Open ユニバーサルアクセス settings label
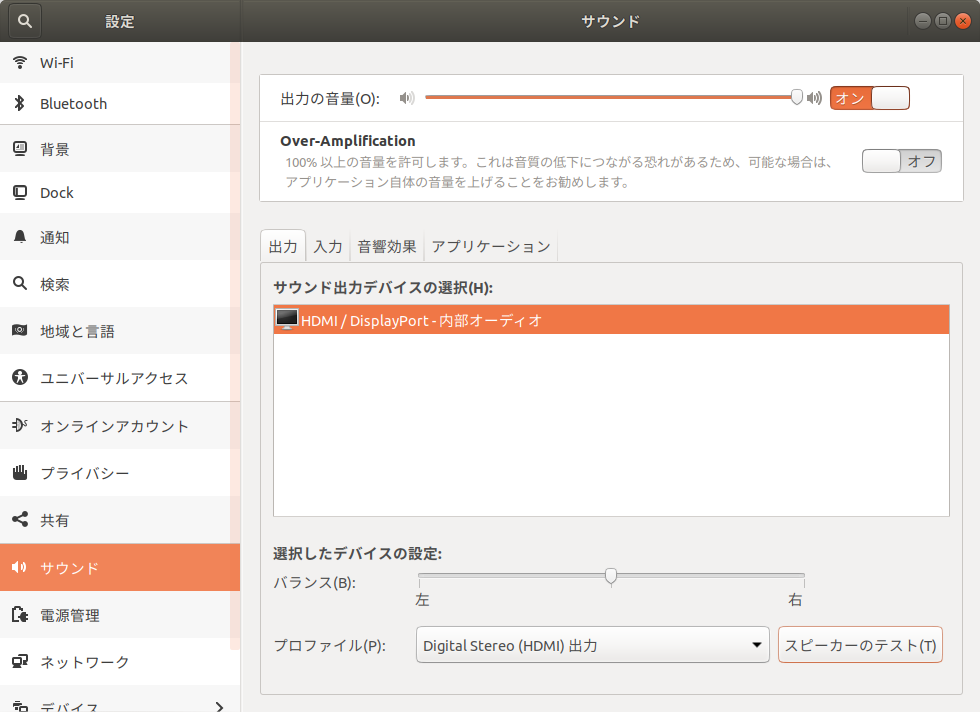 tap(114, 378)
